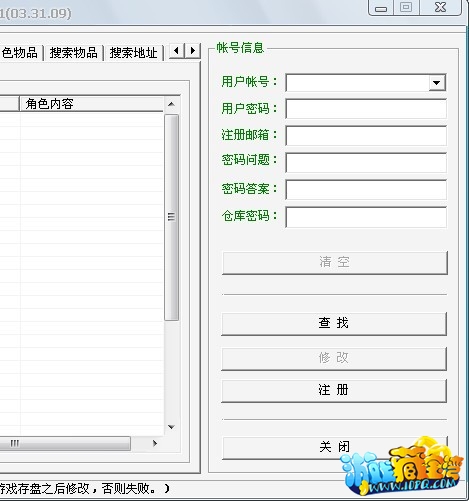
Task: Focus the 密码问题 input field
Action: point(366,163)
